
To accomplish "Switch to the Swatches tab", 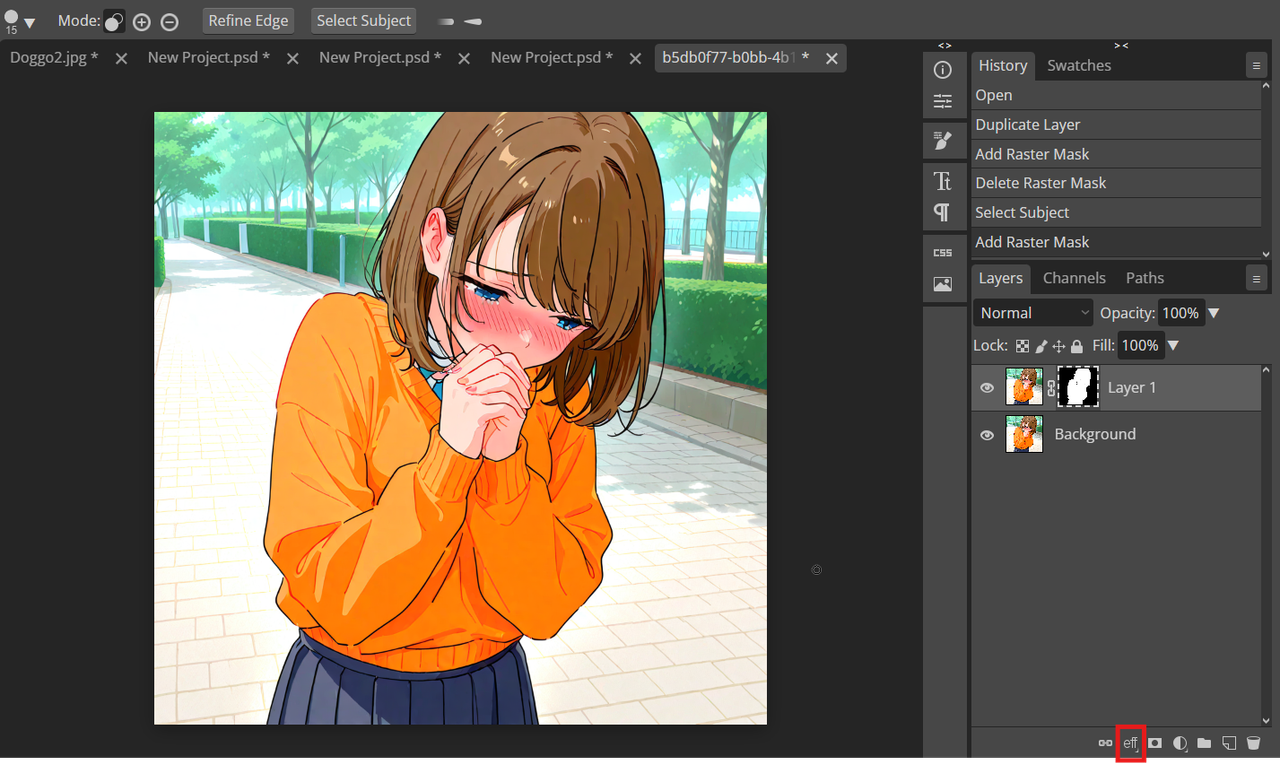I will [1079, 65].
